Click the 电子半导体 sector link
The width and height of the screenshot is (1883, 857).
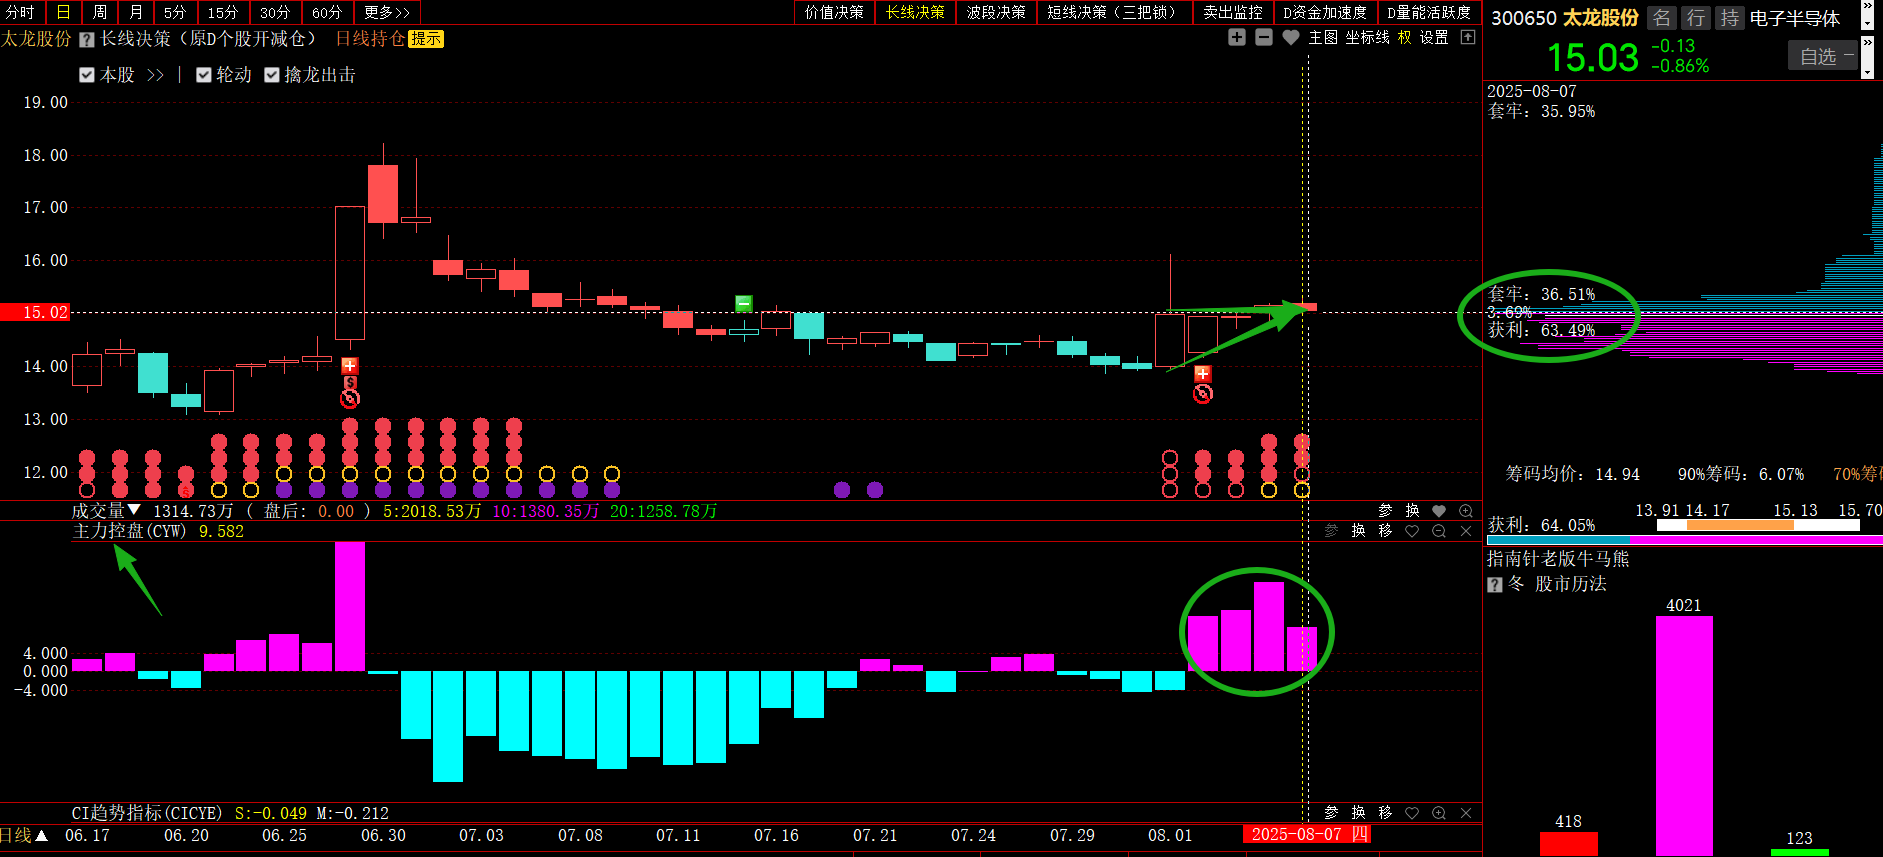[1795, 18]
